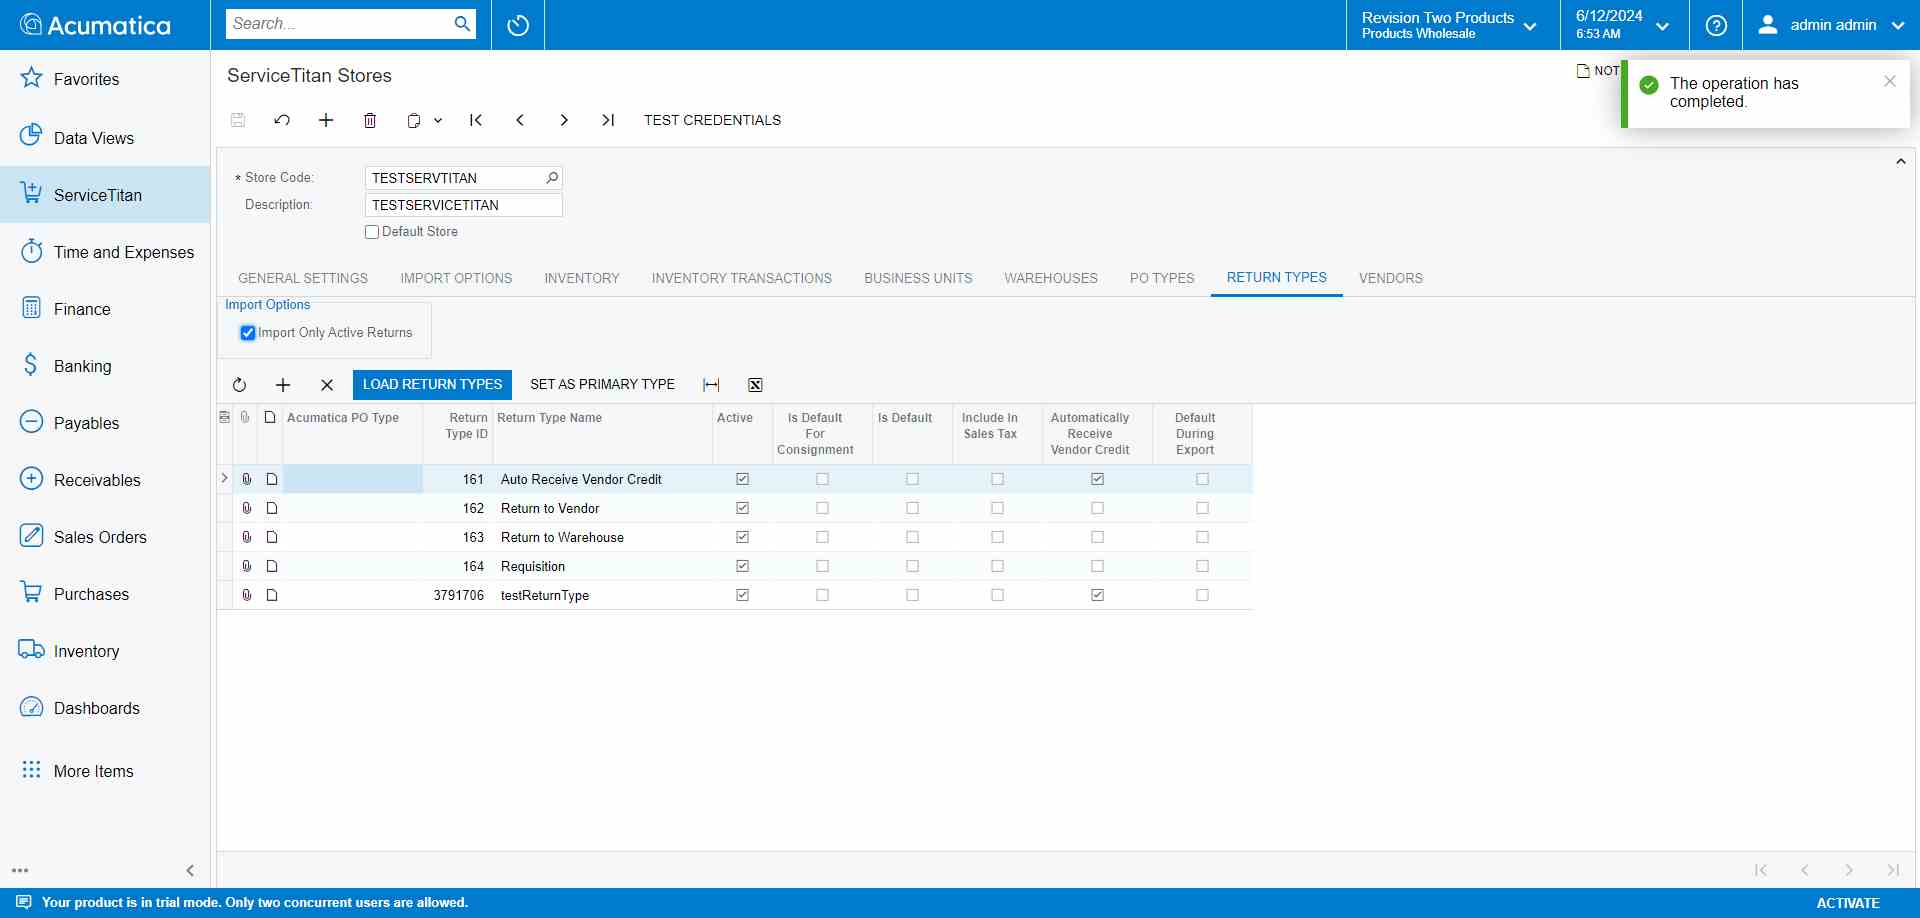The height and width of the screenshot is (918, 1920).
Task: Go to the previous record
Action: point(520,120)
